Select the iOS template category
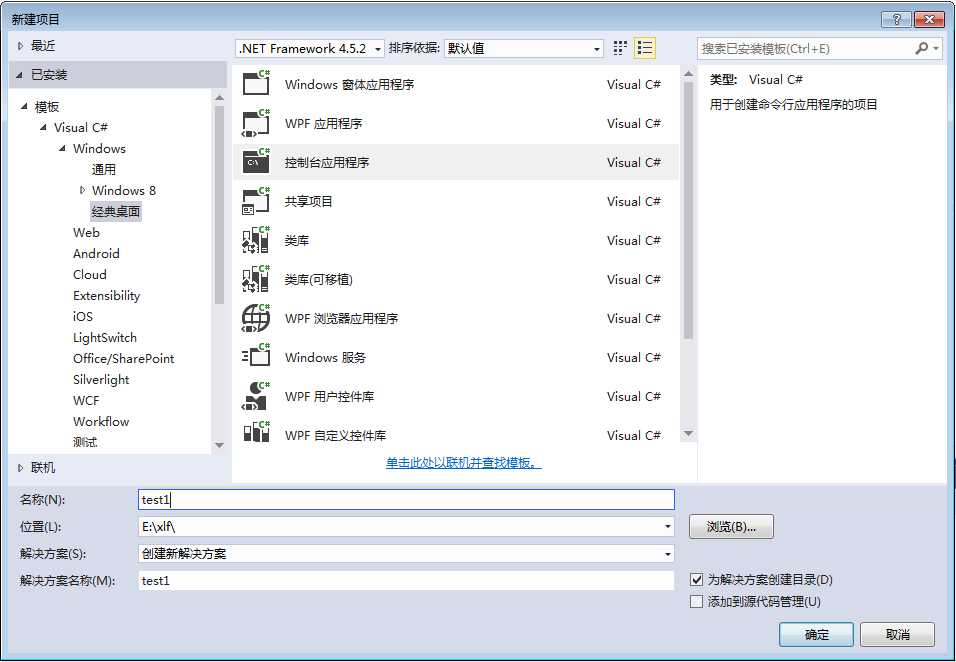The width and height of the screenshot is (956, 662). [x=82, y=316]
